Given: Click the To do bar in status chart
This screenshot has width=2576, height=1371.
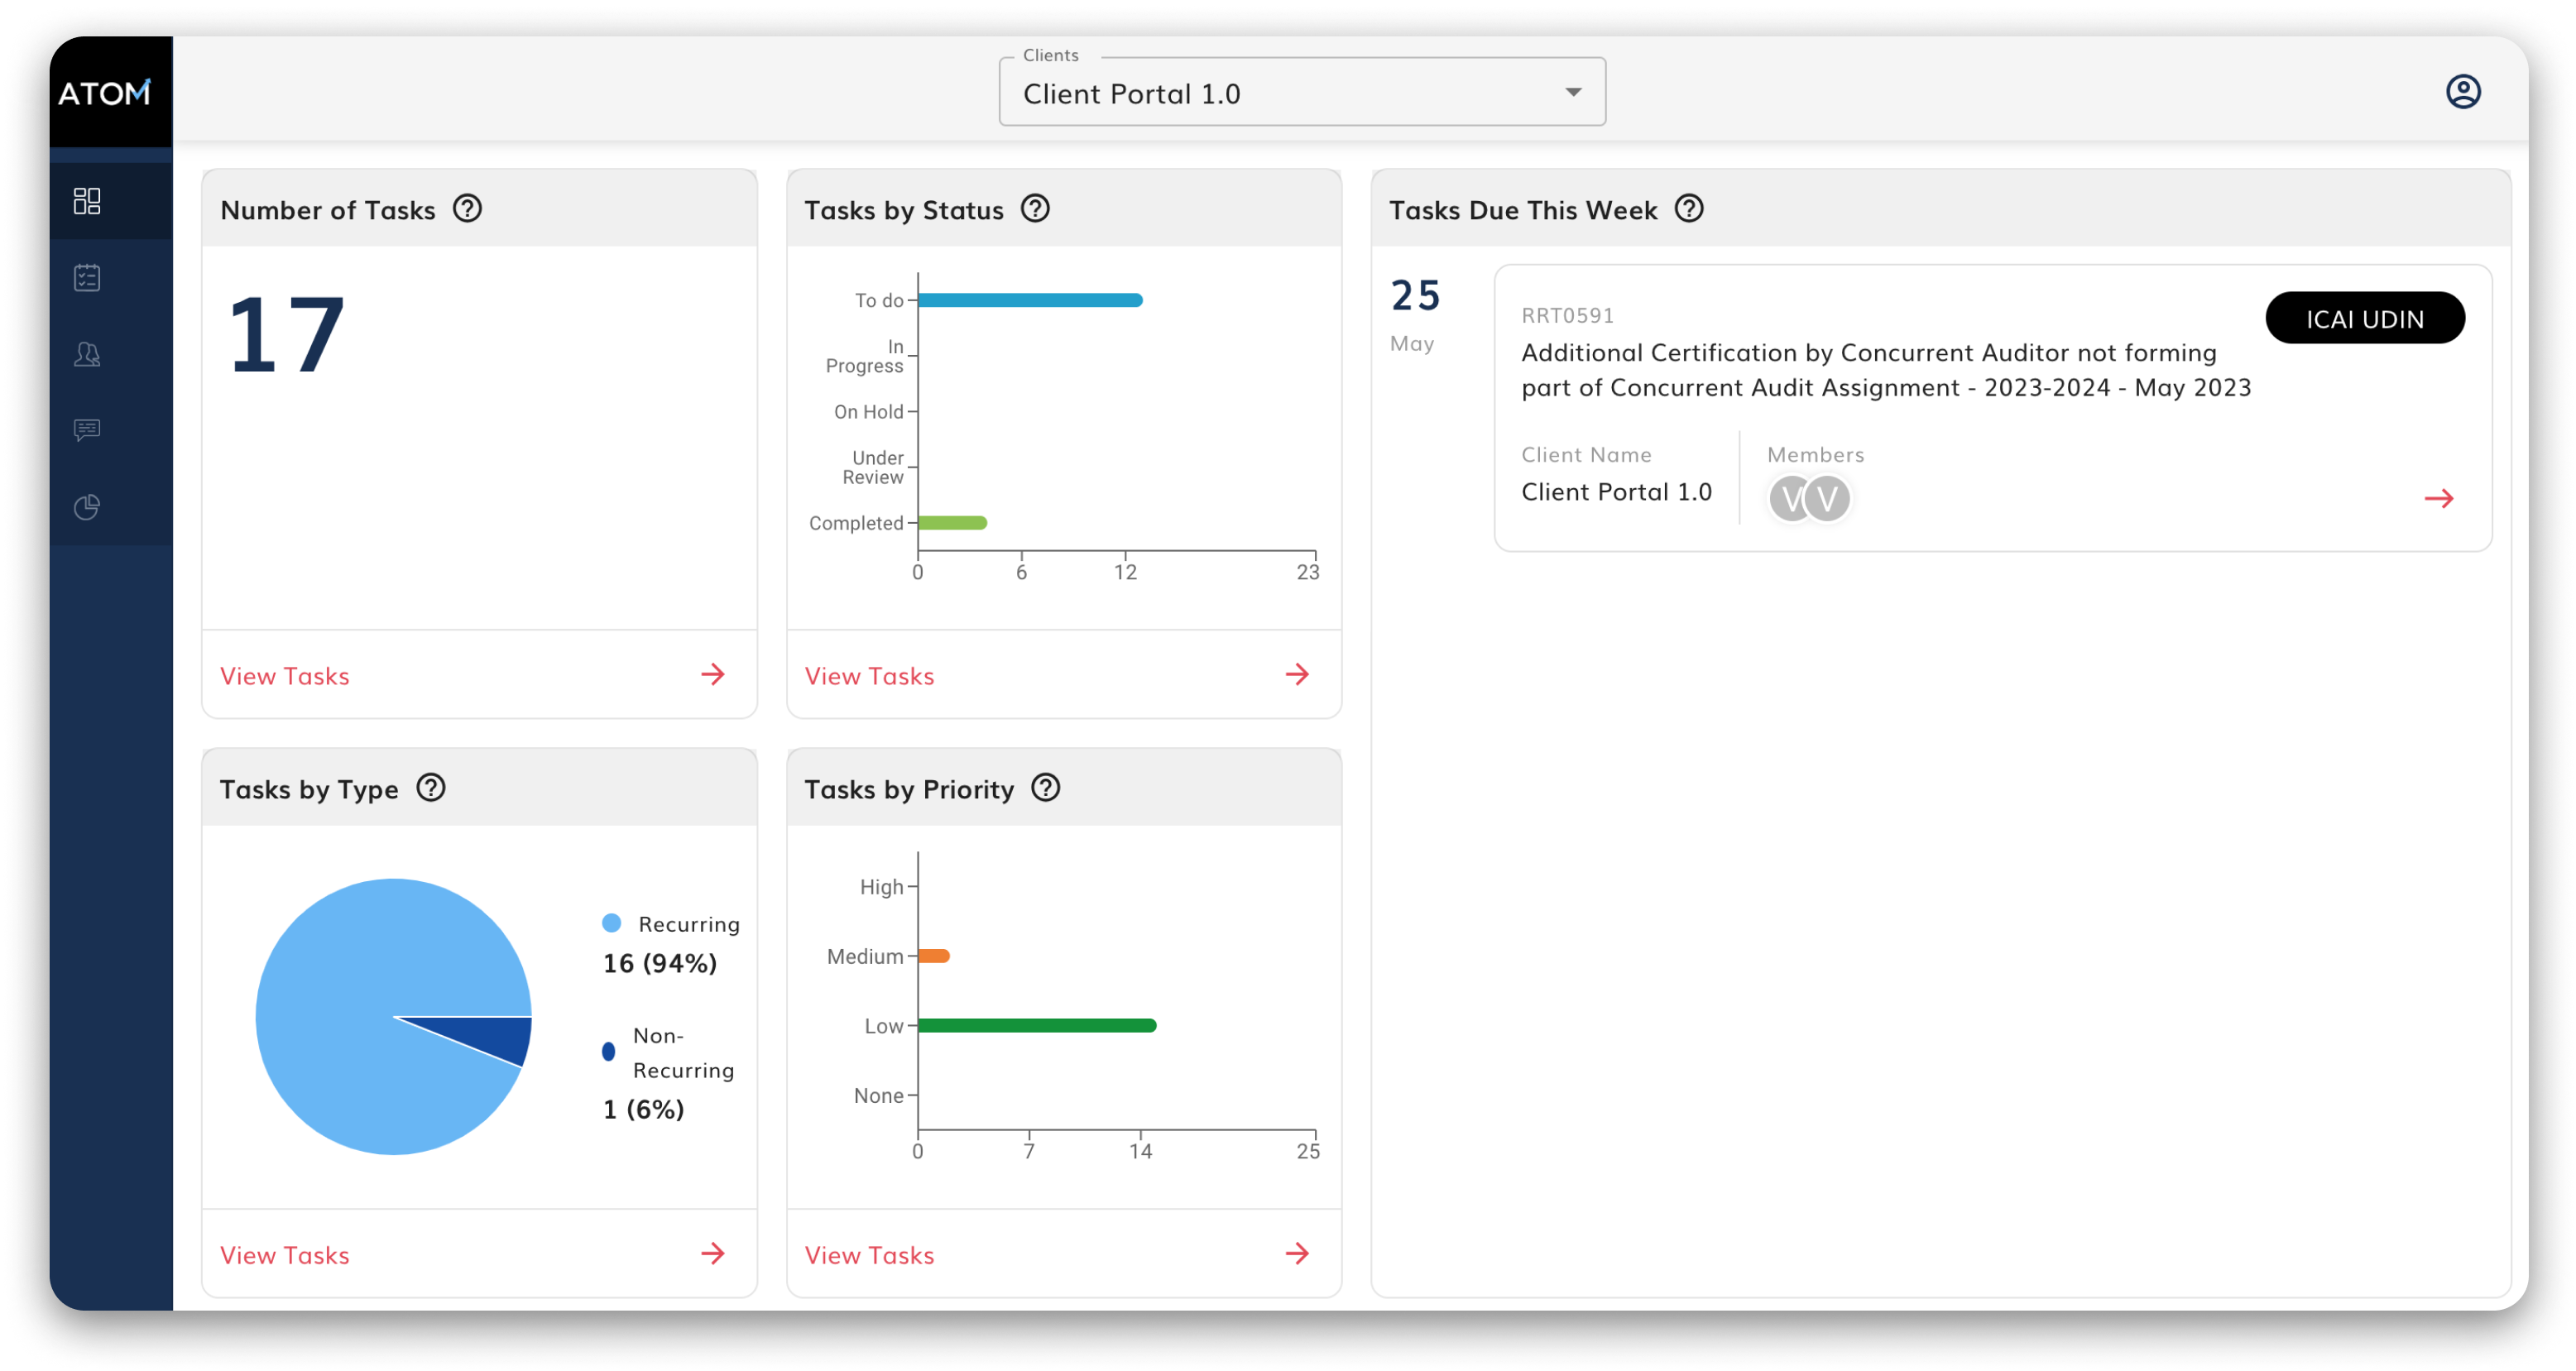Looking at the screenshot, I should pyautogui.click(x=1030, y=300).
